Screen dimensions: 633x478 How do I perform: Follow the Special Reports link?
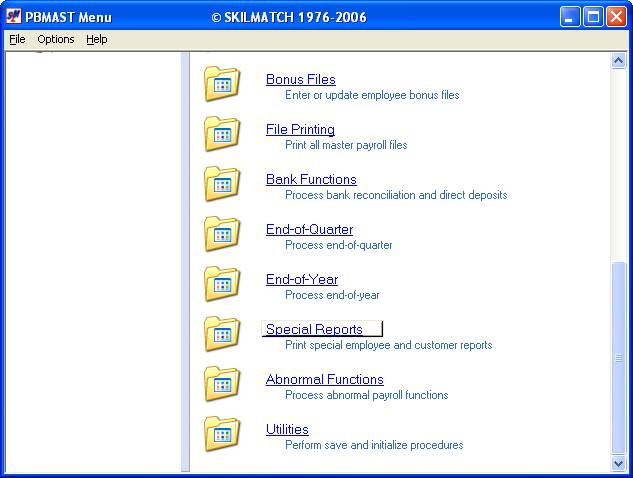[314, 329]
